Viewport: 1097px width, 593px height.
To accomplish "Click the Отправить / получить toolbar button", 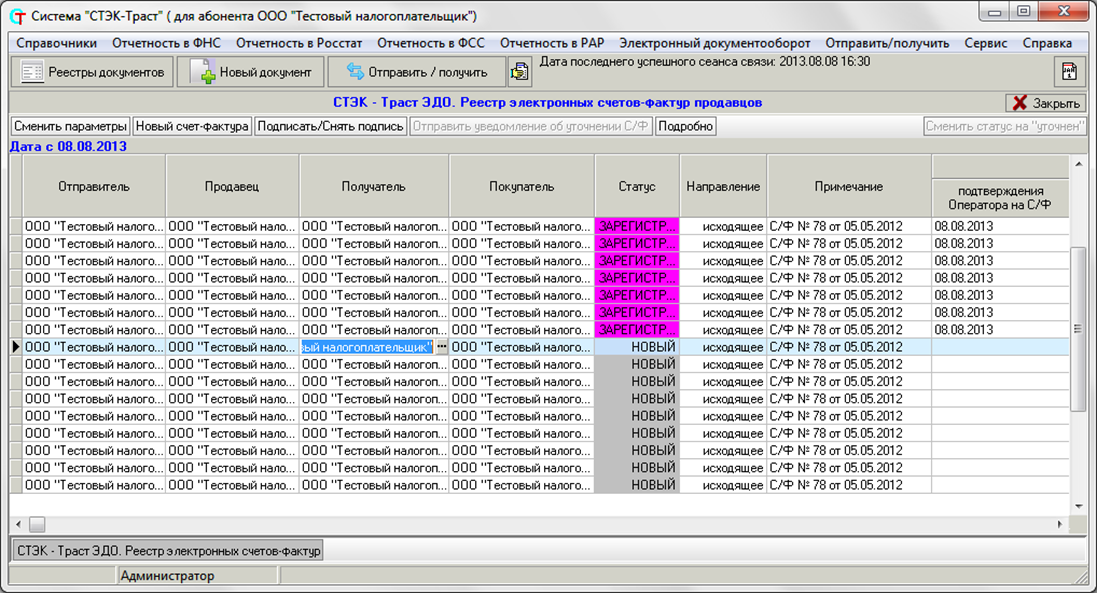I will tap(416, 72).
